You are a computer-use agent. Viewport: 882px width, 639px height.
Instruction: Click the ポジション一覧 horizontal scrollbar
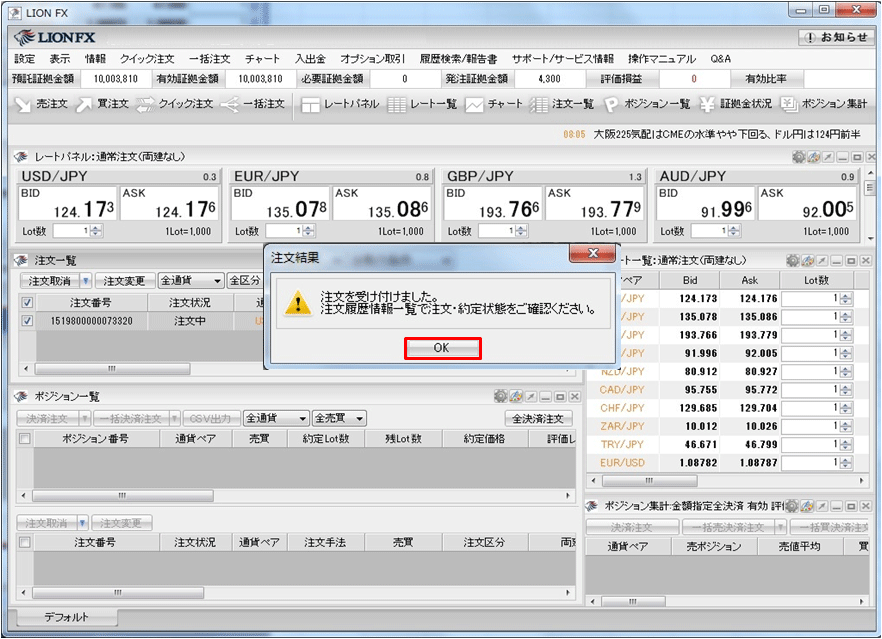pyautogui.click(x=123, y=496)
